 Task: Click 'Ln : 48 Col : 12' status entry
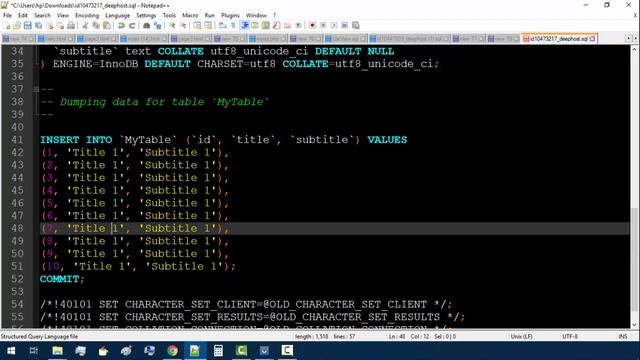click(x=409, y=336)
